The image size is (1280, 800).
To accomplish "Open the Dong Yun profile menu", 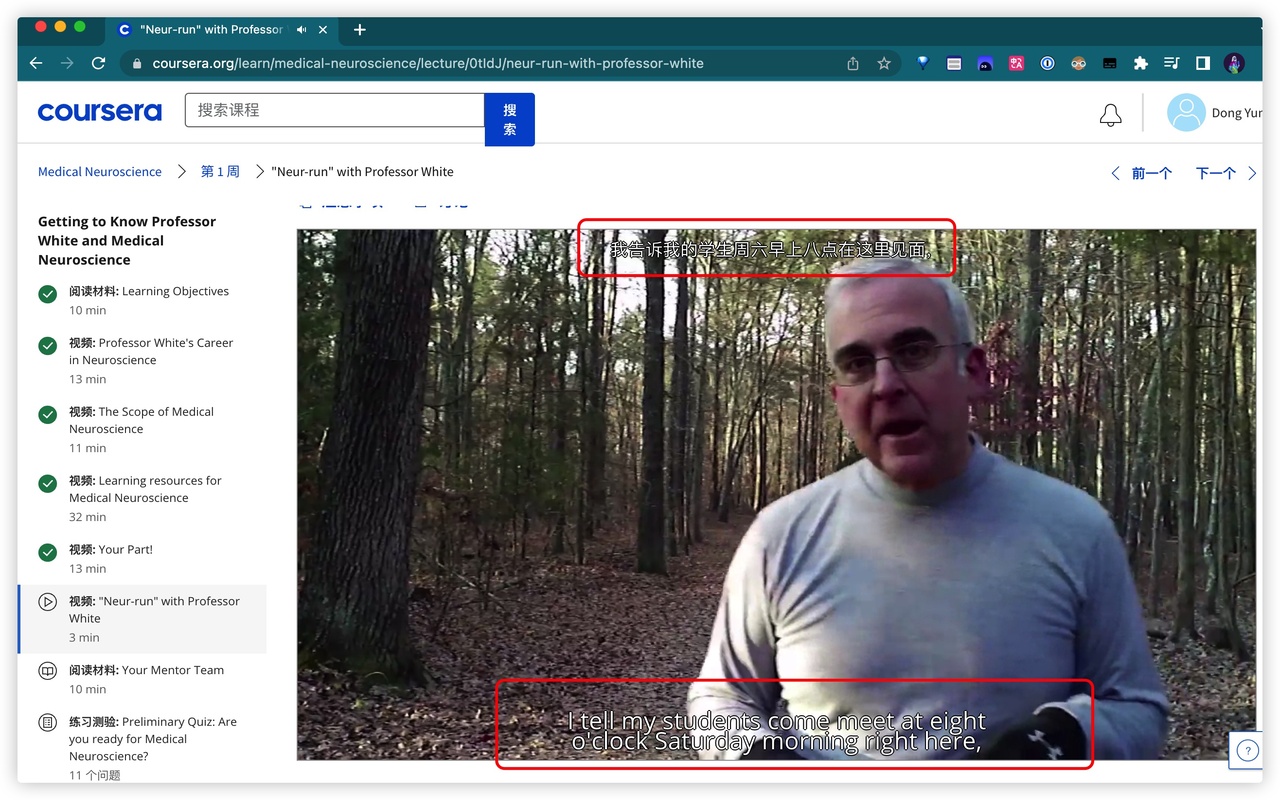I will click(x=1213, y=113).
